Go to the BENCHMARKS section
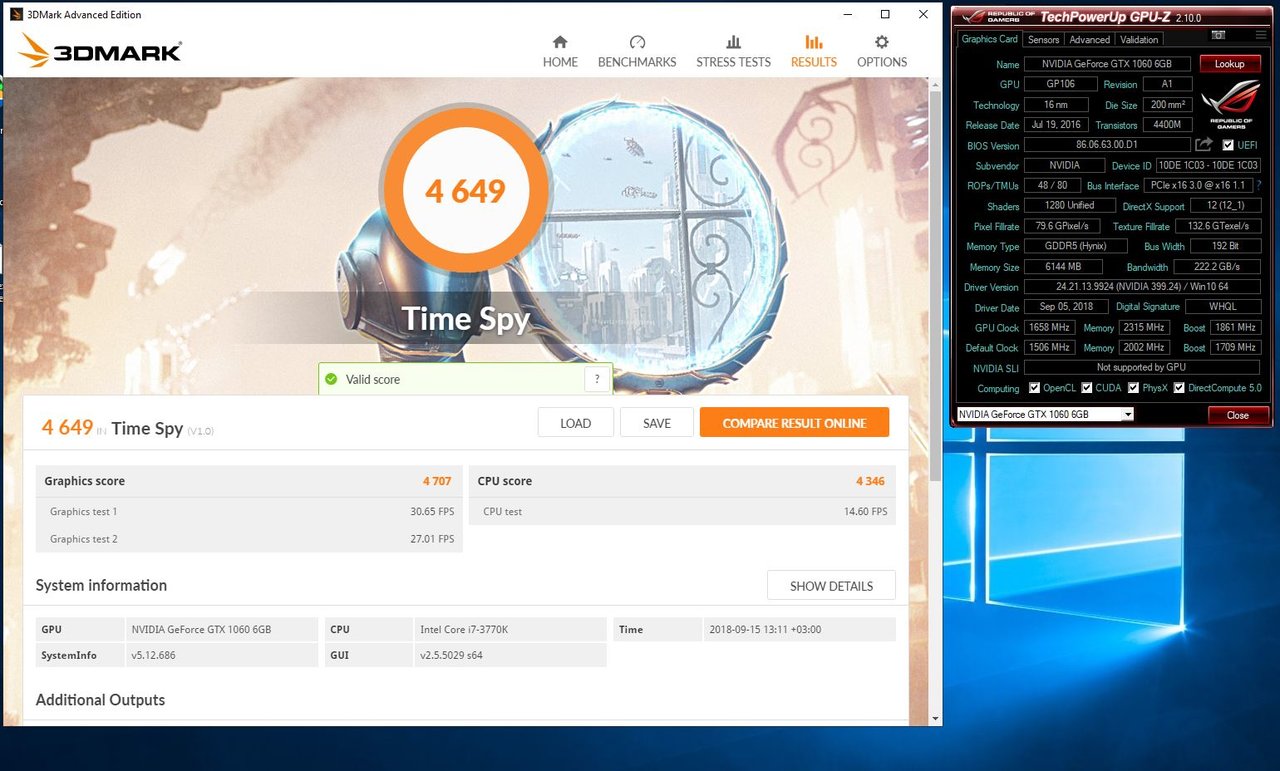This screenshot has width=1280, height=771. coord(637,51)
